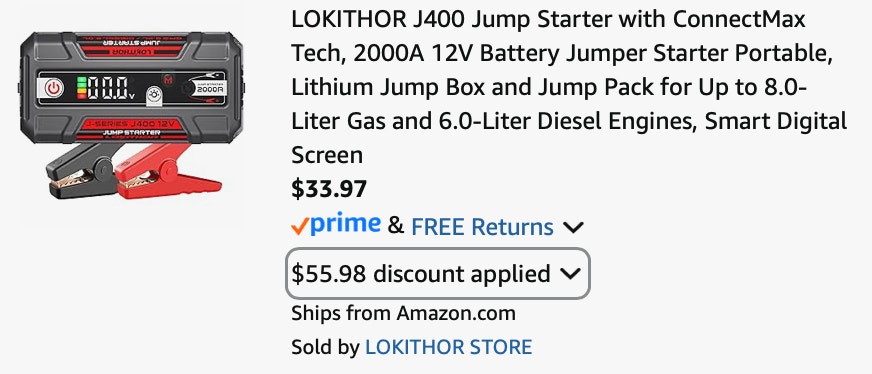Screen dimensions: 872x374
Task: Click the digital voltage display on the jump starter
Action: (111, 88)
